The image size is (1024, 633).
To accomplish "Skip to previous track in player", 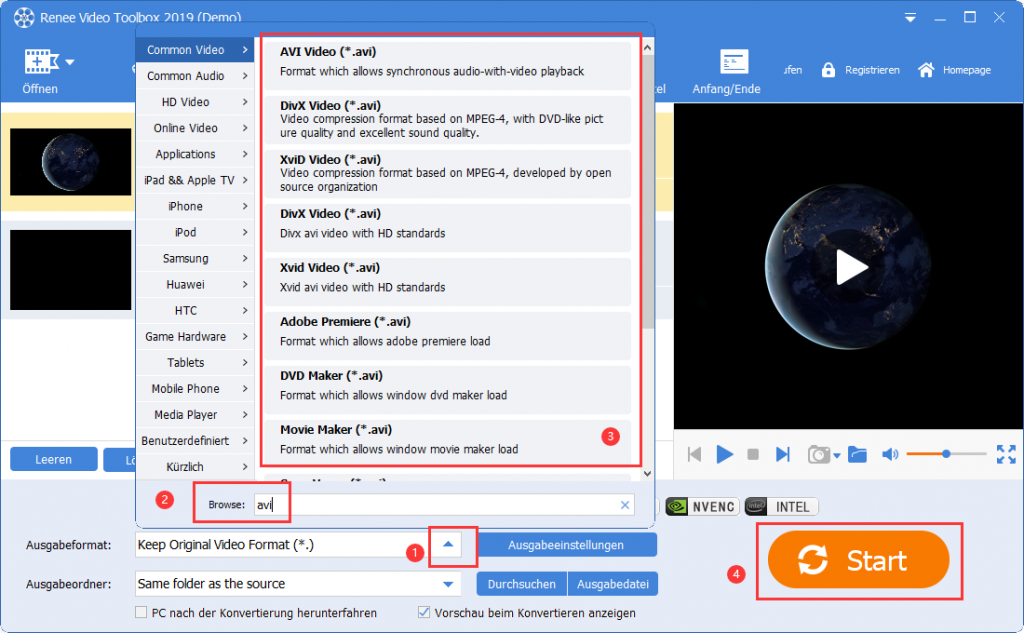I will click(694, 454).
